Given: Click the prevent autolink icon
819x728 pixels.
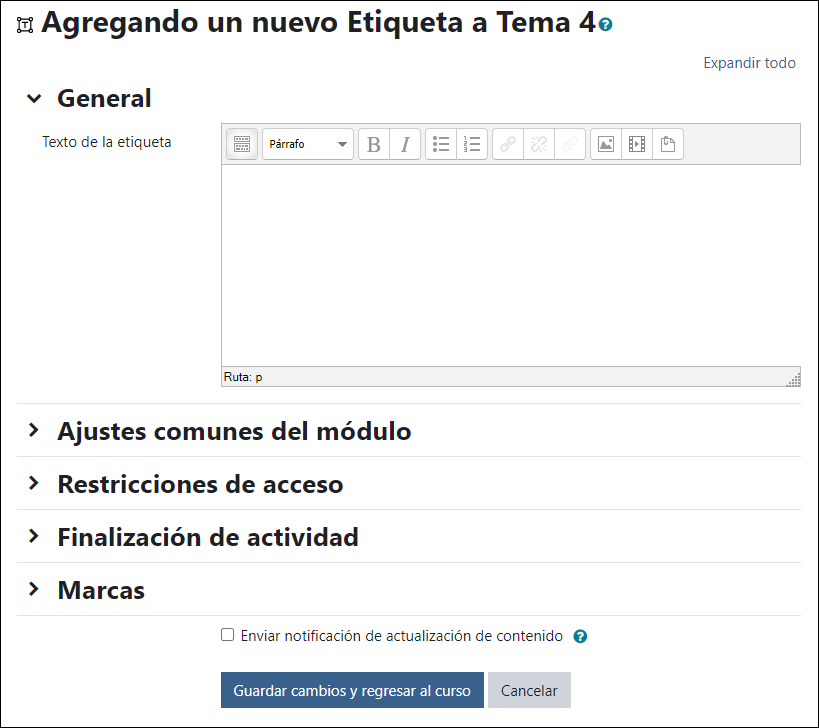Looking at the screenshot, I should pos(570,144).
